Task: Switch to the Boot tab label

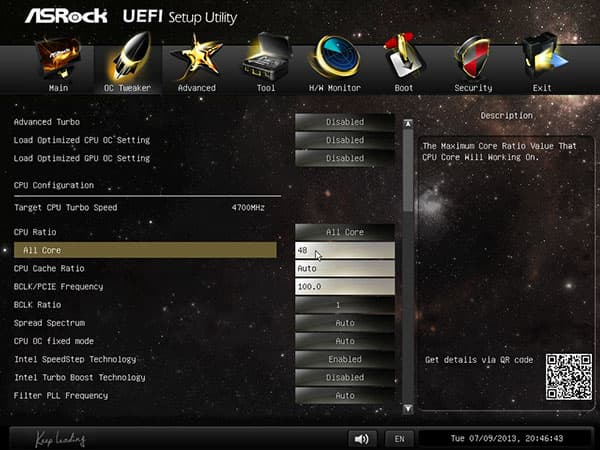Action: click(x=404, y=88)
